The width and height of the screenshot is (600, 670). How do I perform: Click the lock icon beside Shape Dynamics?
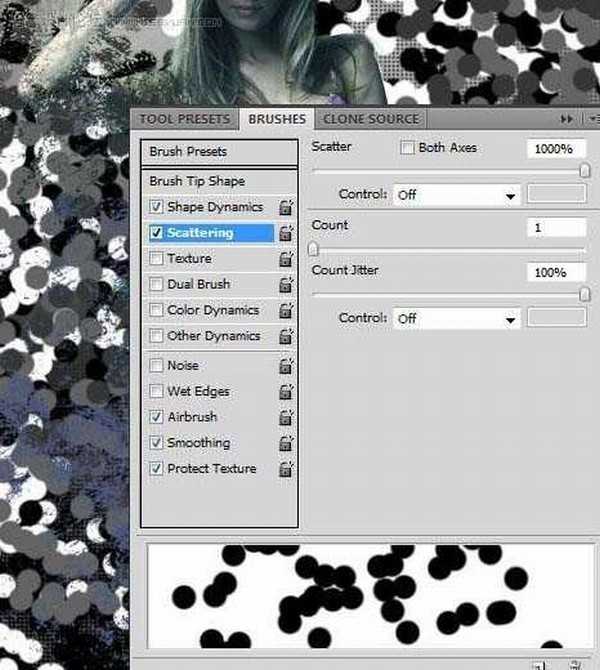point(286,208)
